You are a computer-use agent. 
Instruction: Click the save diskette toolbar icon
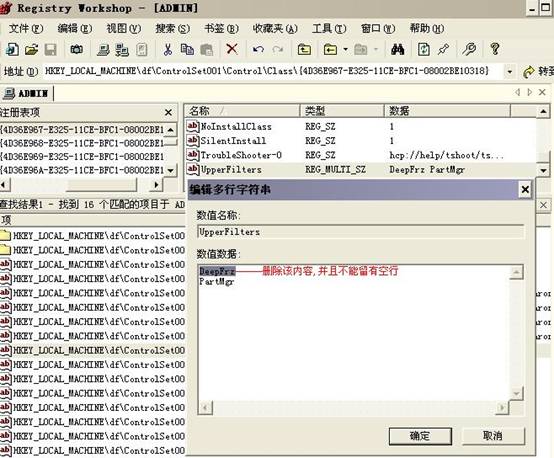(51, 49)
